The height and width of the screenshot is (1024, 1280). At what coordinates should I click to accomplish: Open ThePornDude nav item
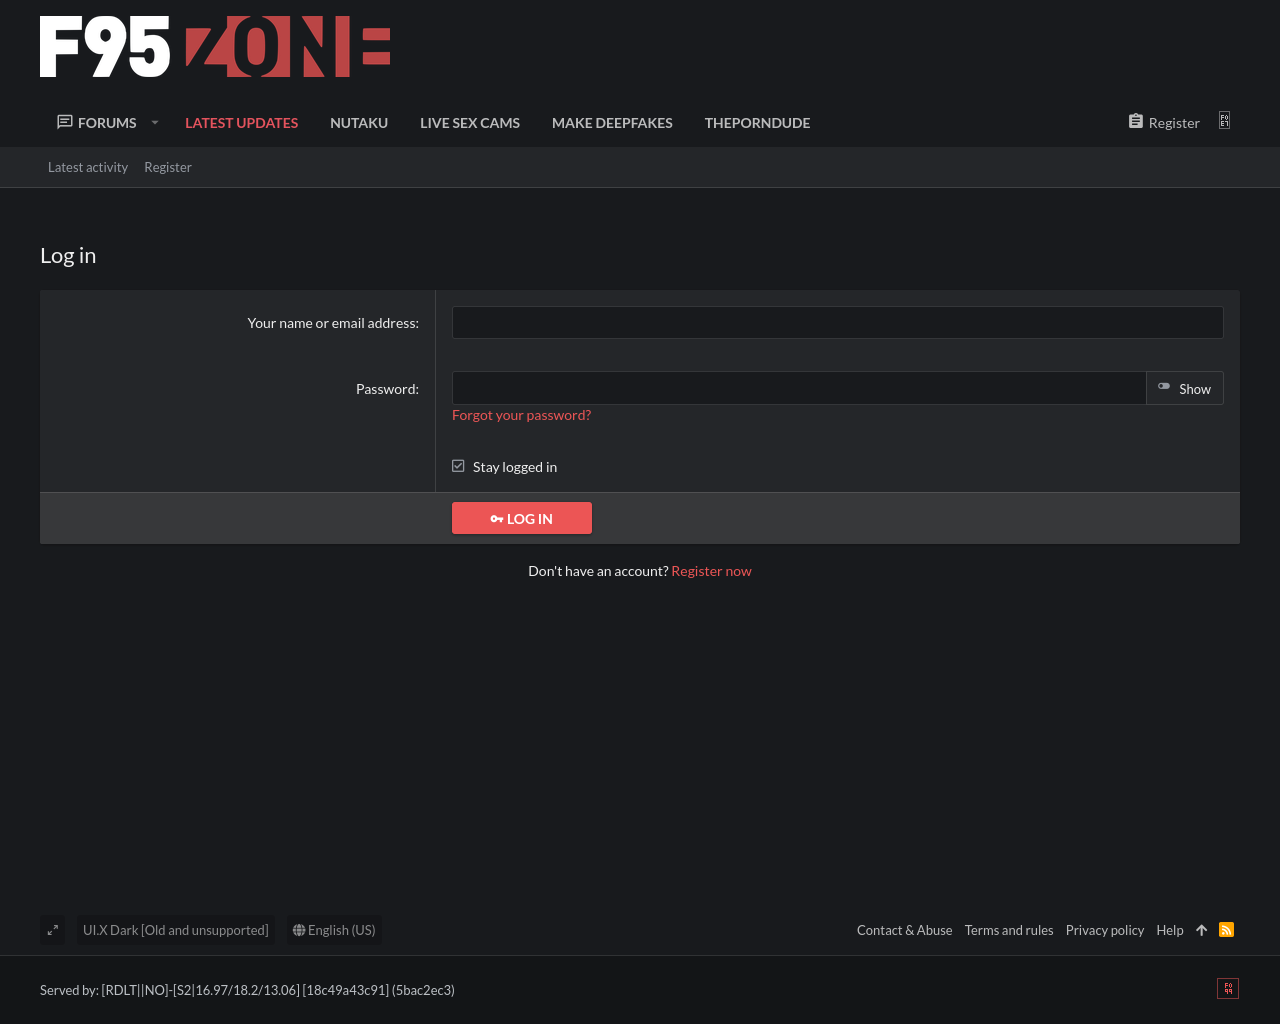[x=757, y=122]
